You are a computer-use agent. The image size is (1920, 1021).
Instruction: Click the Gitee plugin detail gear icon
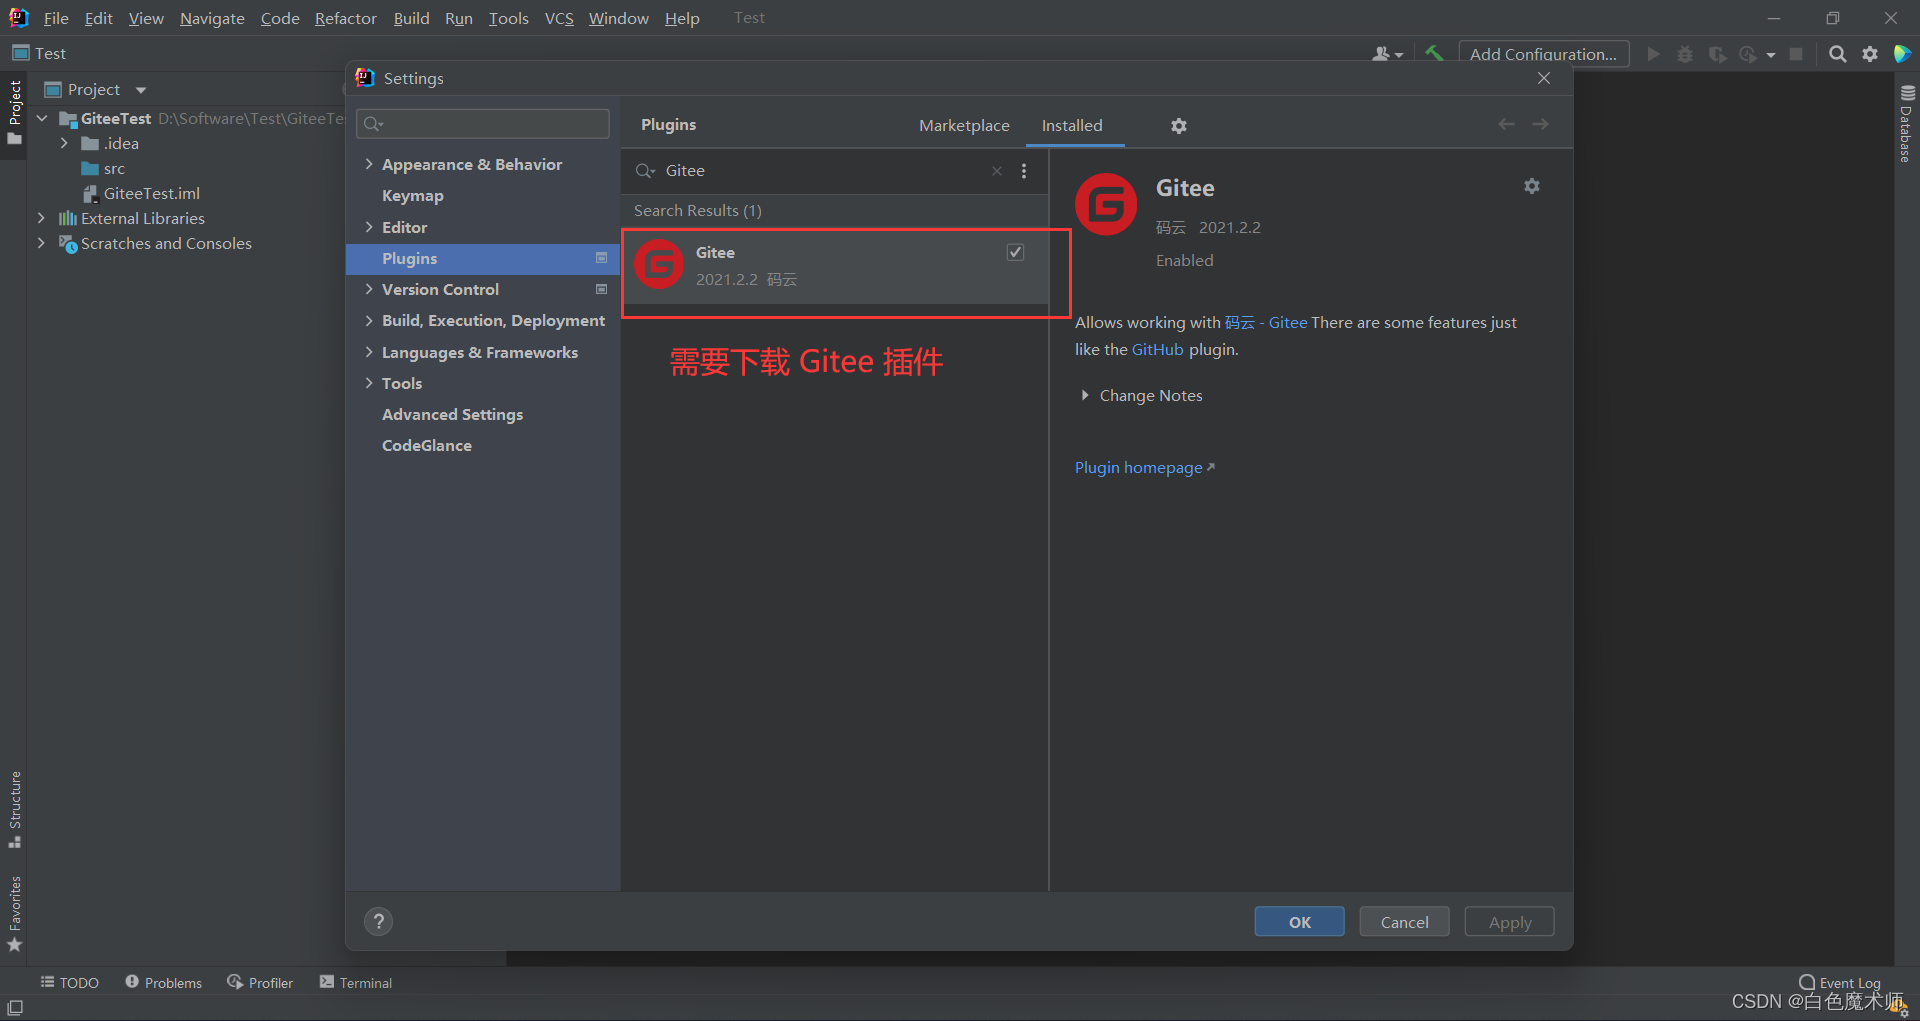click(x=1531, y=186)
